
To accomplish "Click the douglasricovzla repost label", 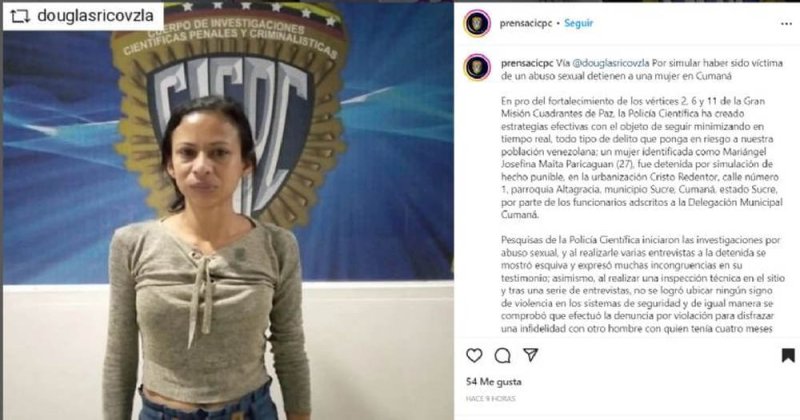I will coord(95,16).
